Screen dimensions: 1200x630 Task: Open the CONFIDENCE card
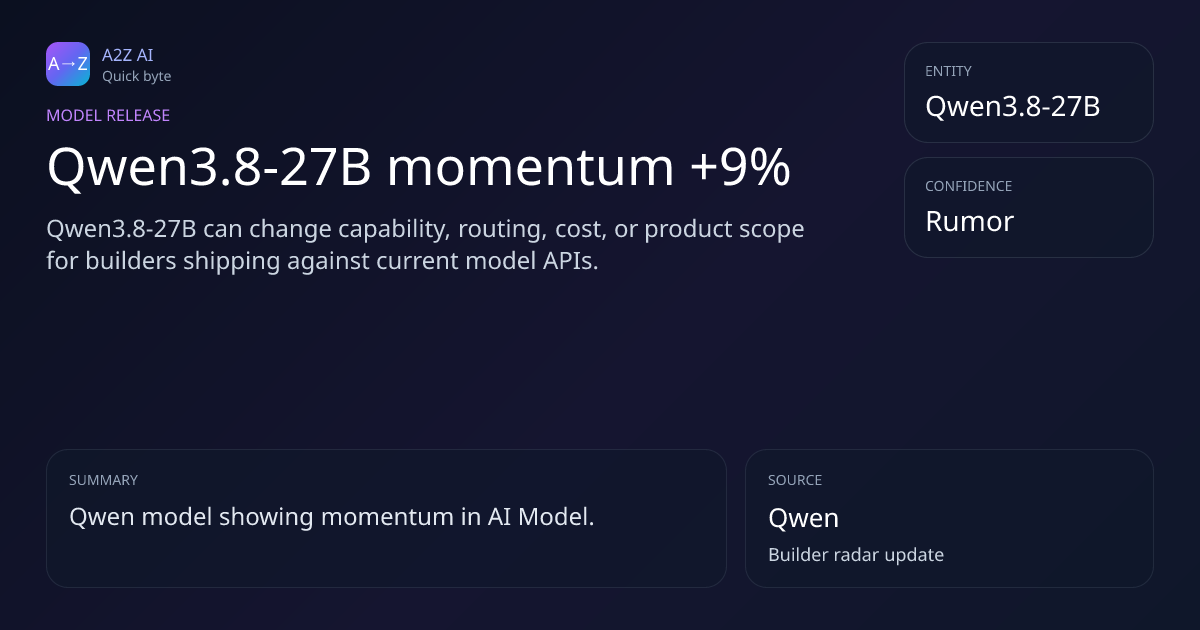coord(1028,207)
